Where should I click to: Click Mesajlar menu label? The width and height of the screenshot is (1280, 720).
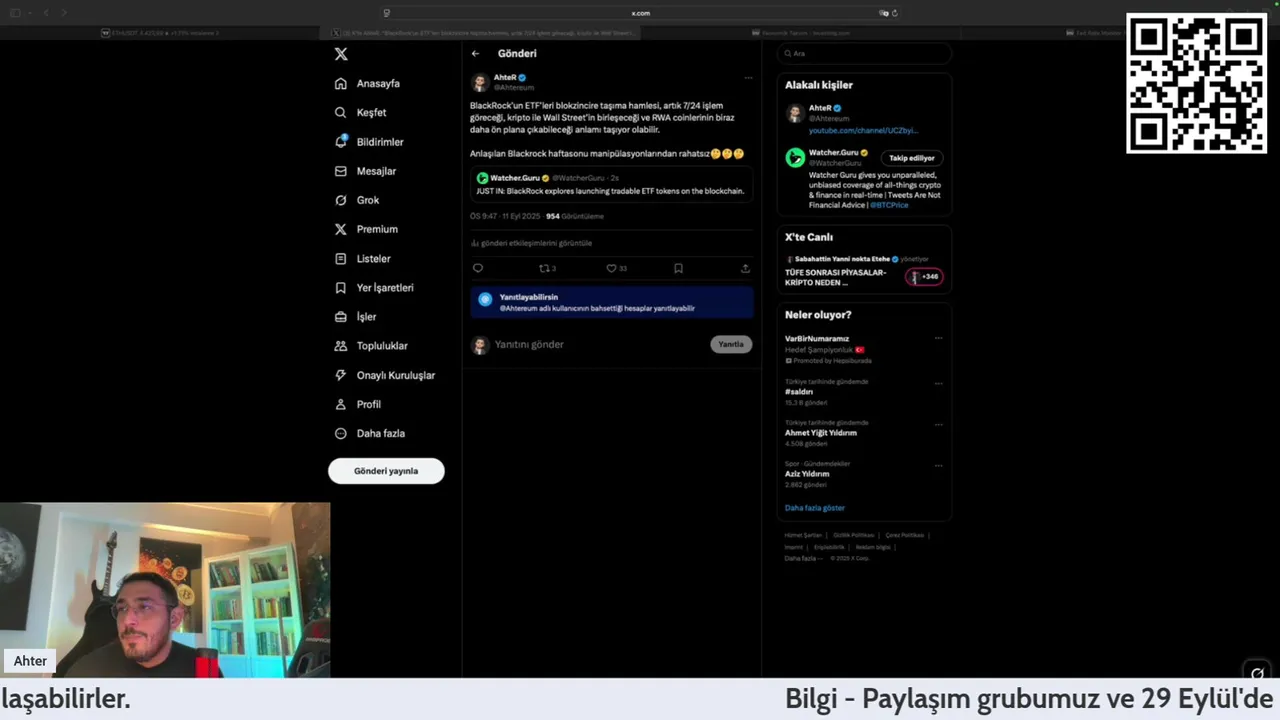pos(376,171)
